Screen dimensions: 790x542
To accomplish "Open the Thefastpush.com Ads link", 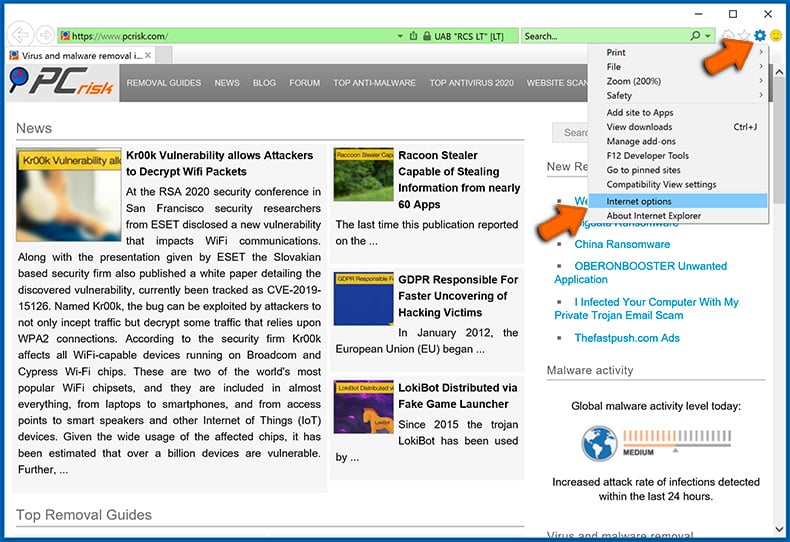I will pyautogui.click(x=627, y=338).
